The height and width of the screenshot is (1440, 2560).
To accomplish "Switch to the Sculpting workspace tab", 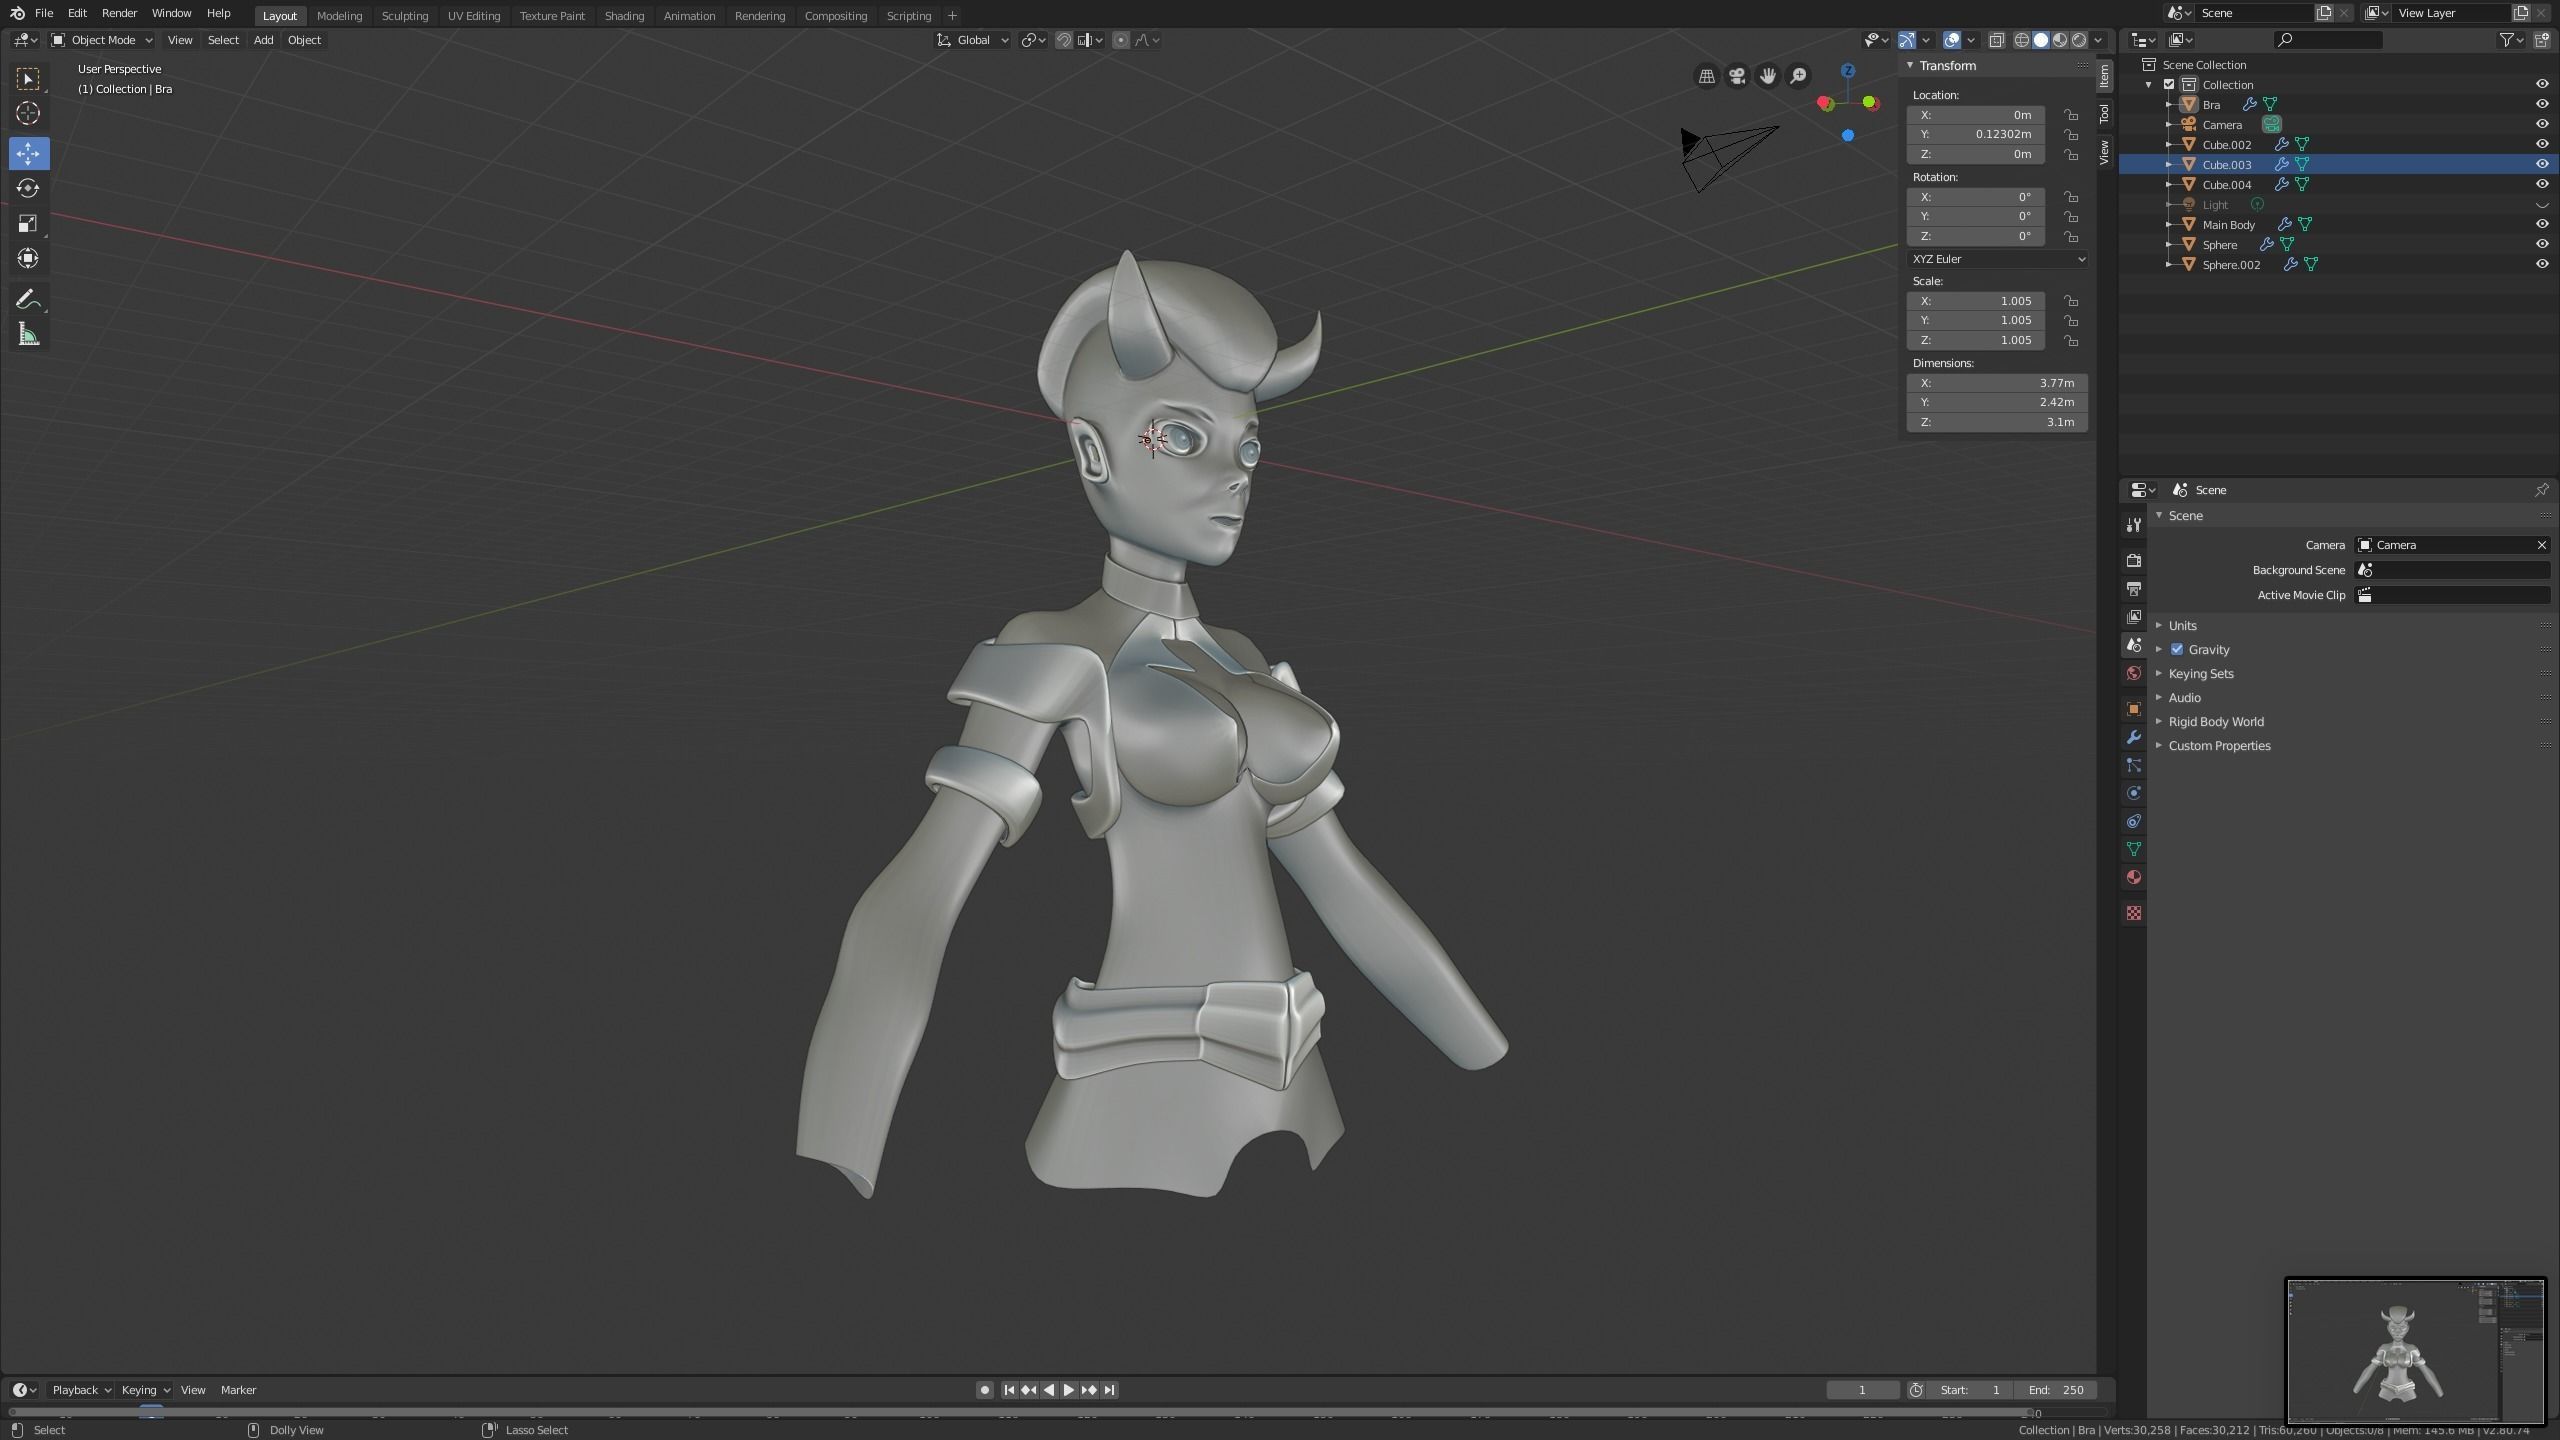I will pyautogui.click(x=404, y=16).
